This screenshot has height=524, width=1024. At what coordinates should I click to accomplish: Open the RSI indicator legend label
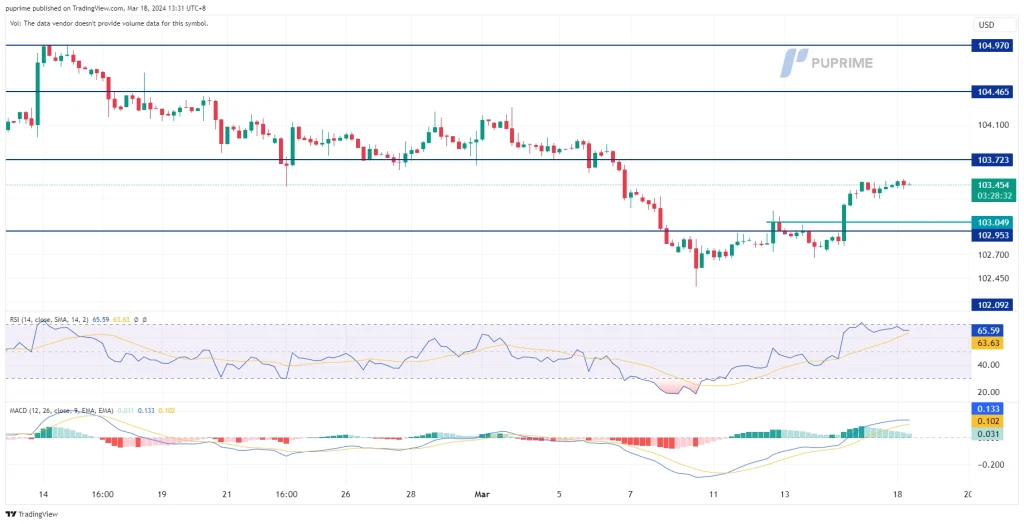pos(47,319)
